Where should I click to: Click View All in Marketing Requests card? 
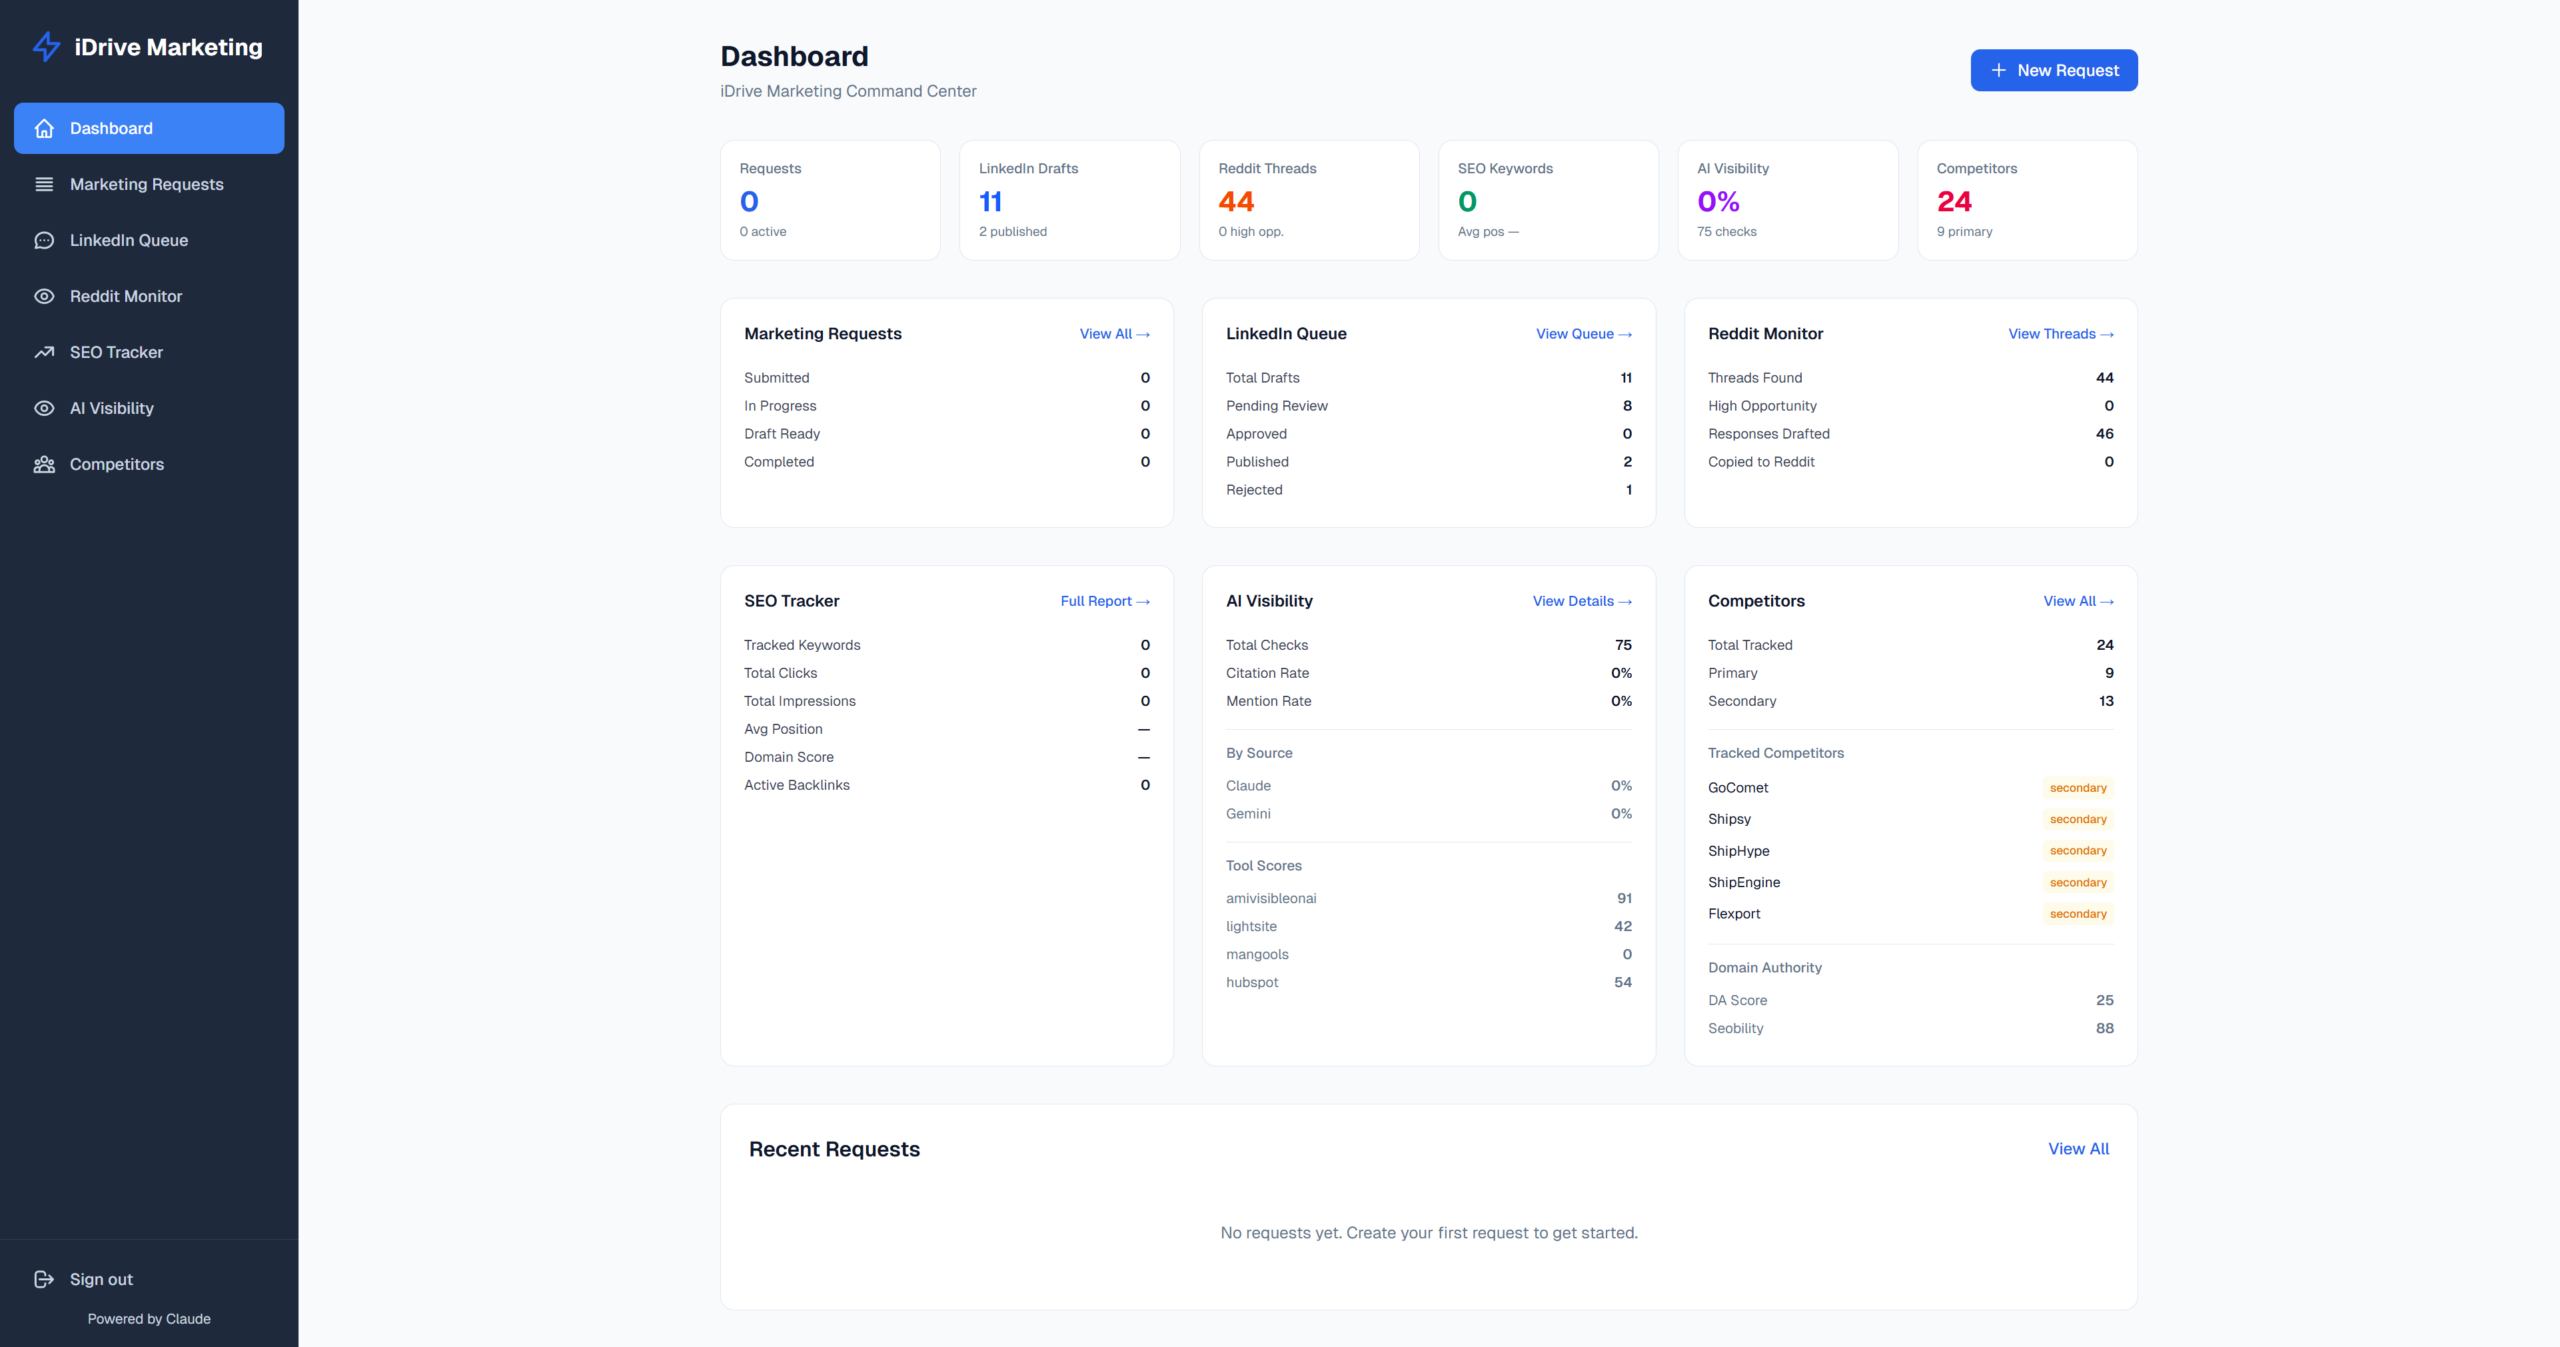pos(1114,334)
